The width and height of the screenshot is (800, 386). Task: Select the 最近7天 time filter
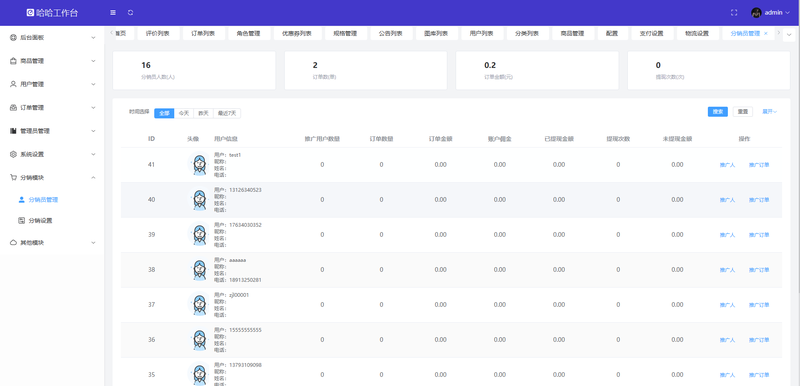click(x=227, y=113)
